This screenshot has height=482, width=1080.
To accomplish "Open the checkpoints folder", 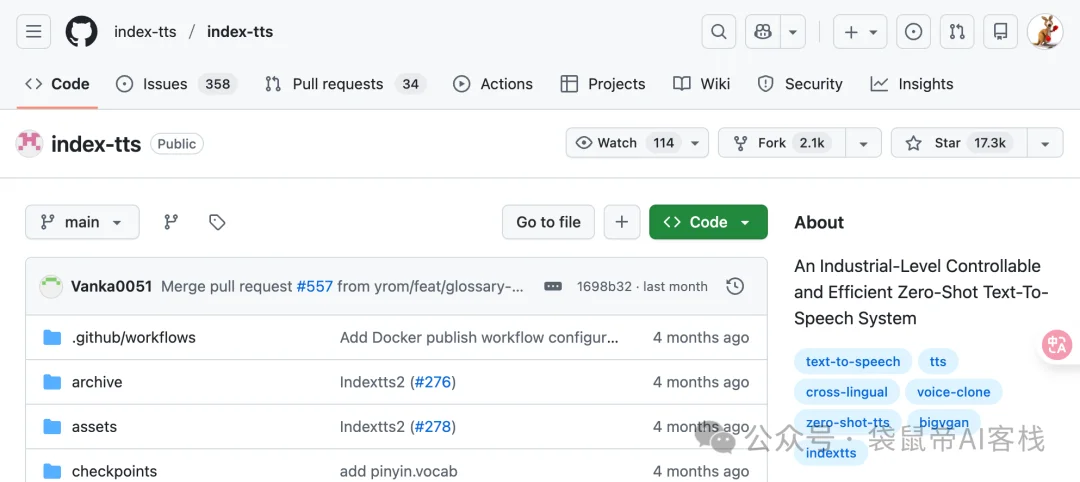I will coord(114,471).
